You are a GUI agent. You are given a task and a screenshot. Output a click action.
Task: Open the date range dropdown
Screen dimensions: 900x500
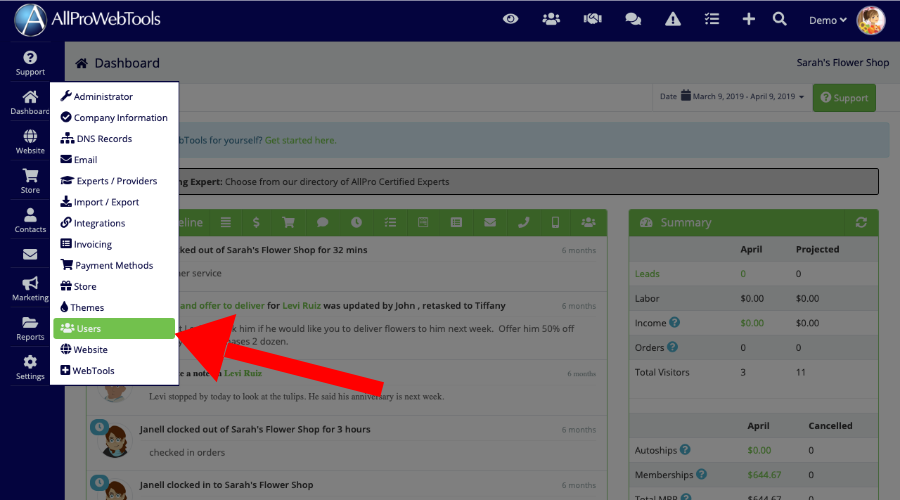[x=732, y=96]
